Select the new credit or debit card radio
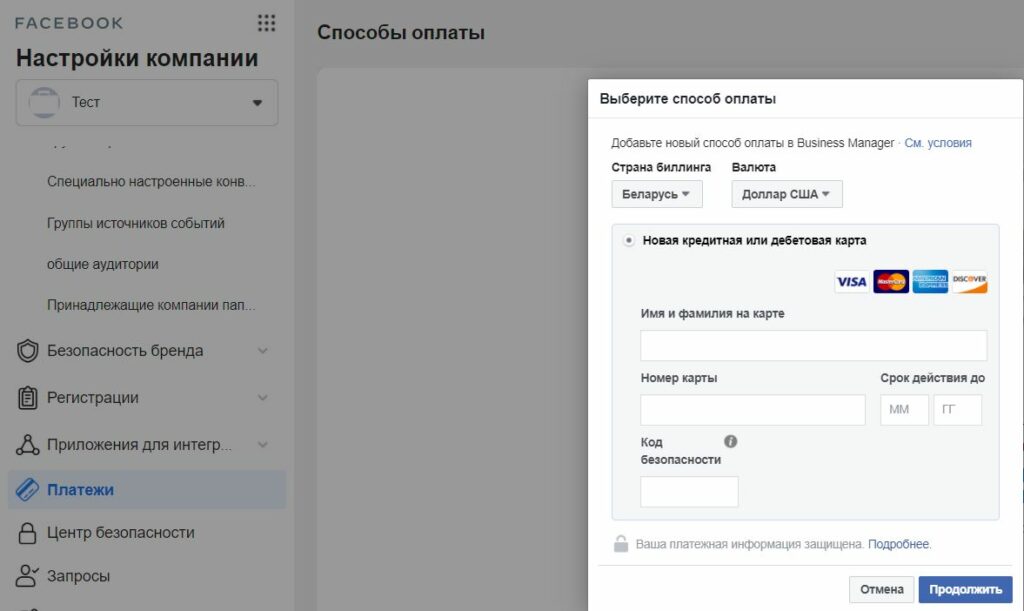Screen dimensions: 1024x611 coord(628,240)
